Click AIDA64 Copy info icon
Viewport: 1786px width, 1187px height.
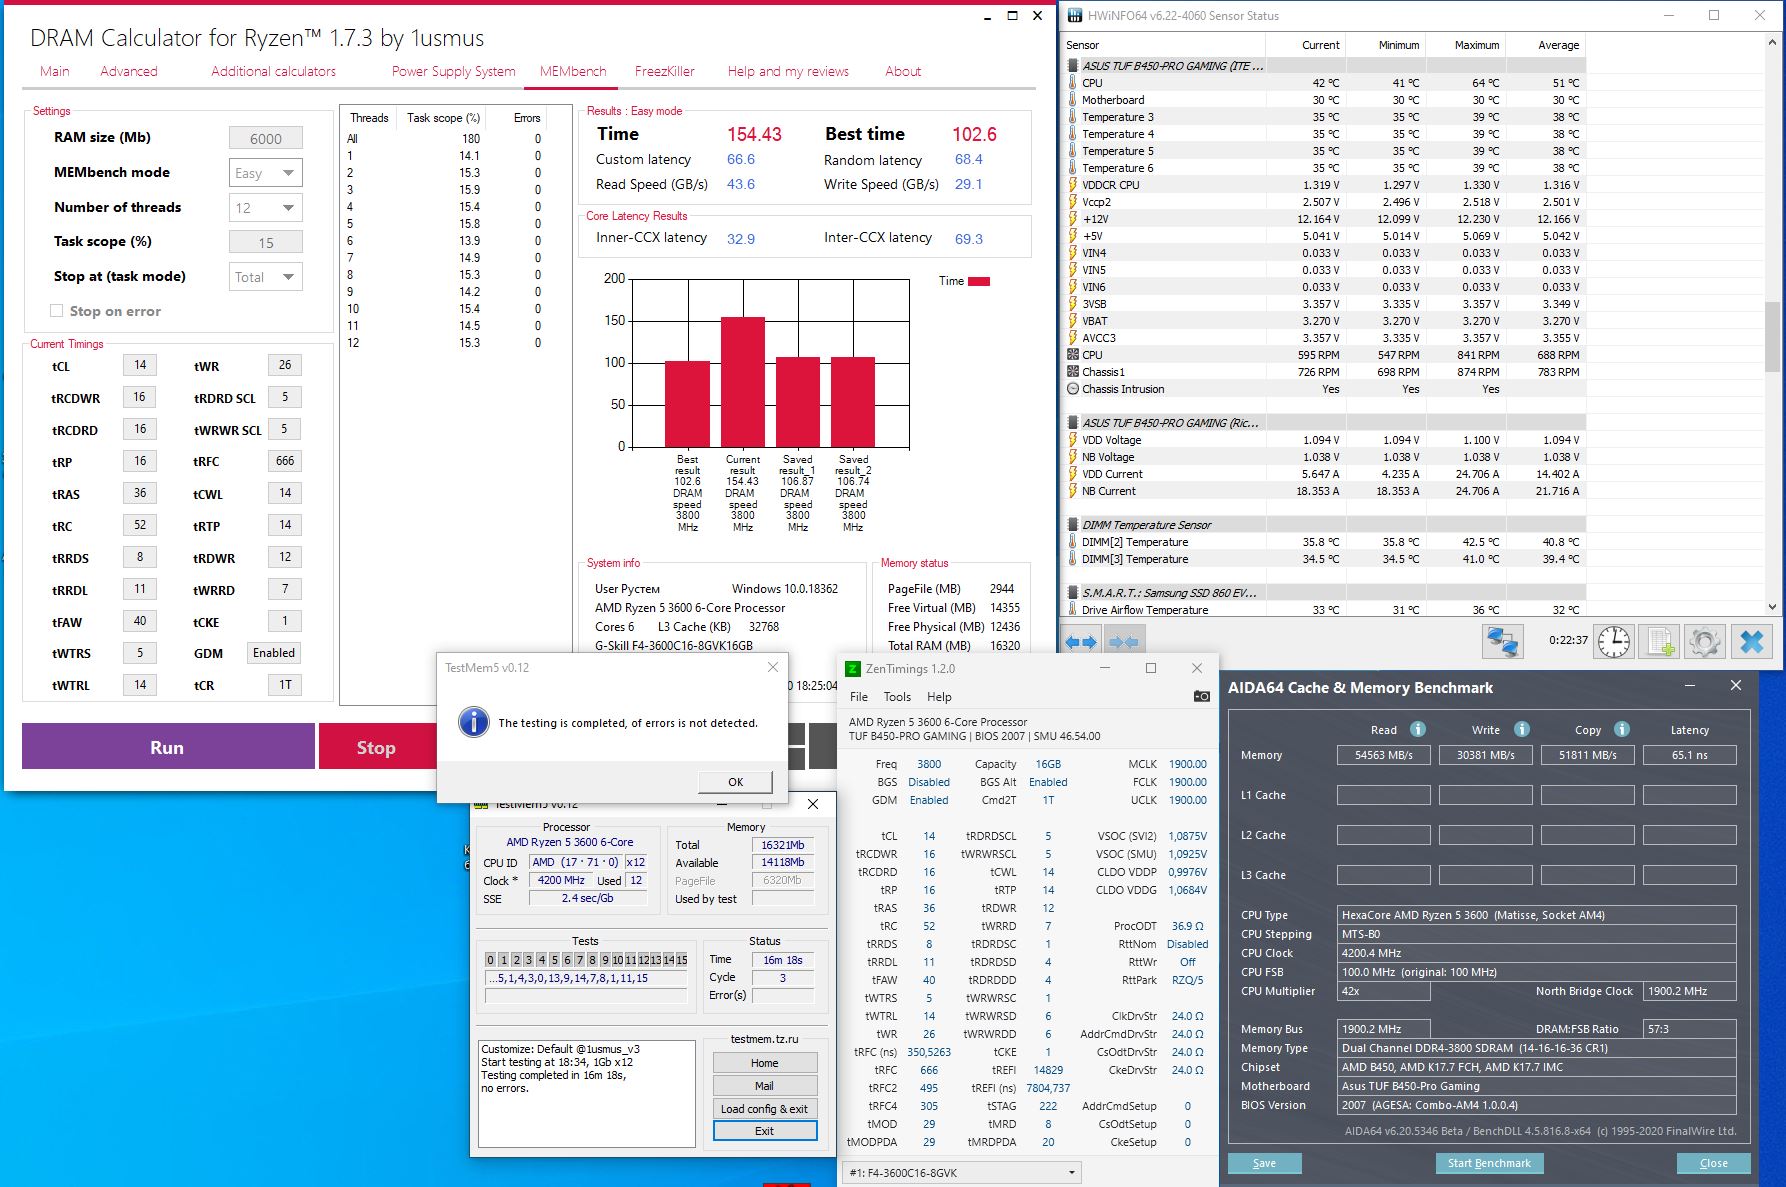(x=1622, y=729)
